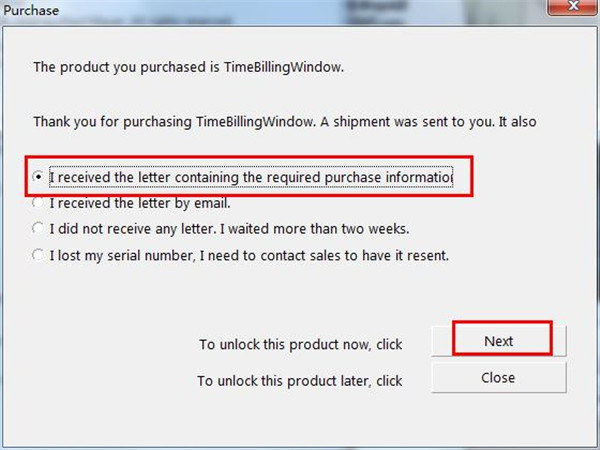Click the "To unlock this product later, click" label
Viewport: 600px width, 450px height.
click(x=299, y=381)
